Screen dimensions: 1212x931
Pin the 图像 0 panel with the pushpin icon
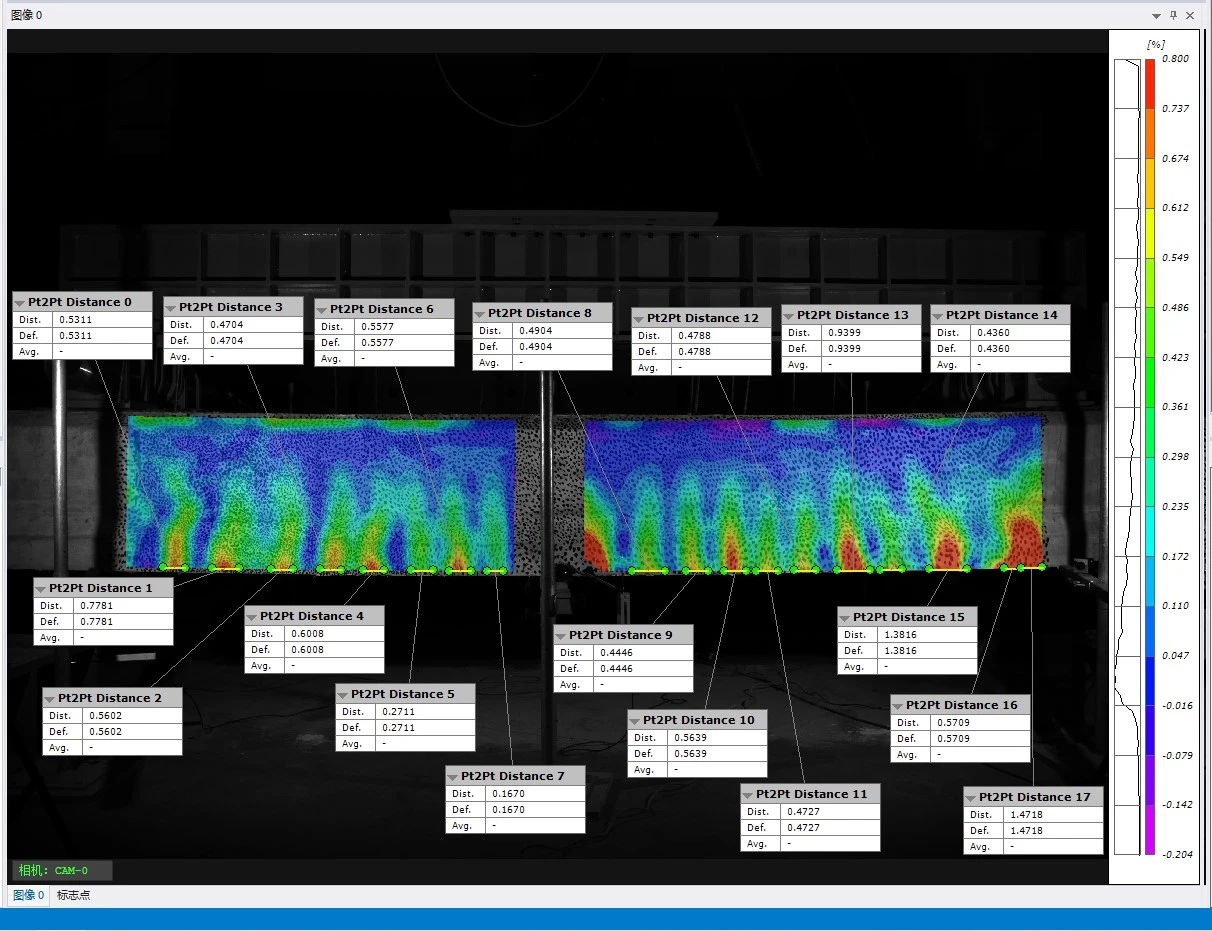pos(1173,15)
